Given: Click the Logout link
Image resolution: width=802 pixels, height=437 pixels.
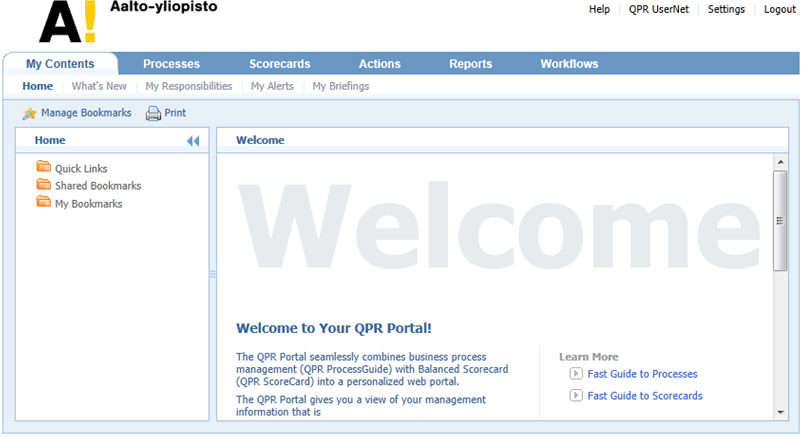Looking at the screenshot, I should click(x=780, y=9).
